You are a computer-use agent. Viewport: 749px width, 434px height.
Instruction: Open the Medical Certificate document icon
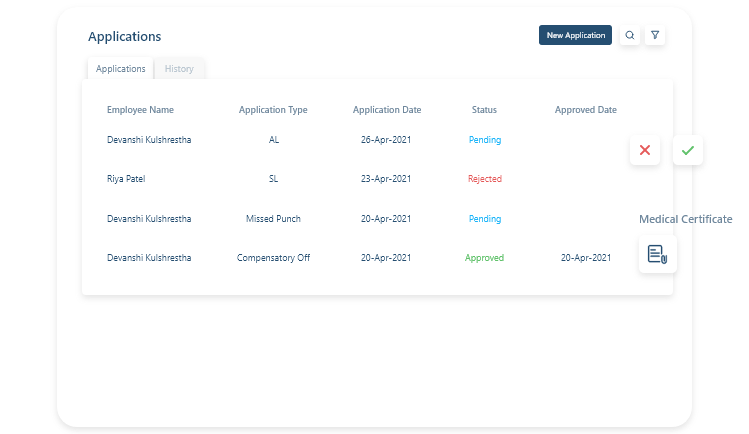click(658, 254)
